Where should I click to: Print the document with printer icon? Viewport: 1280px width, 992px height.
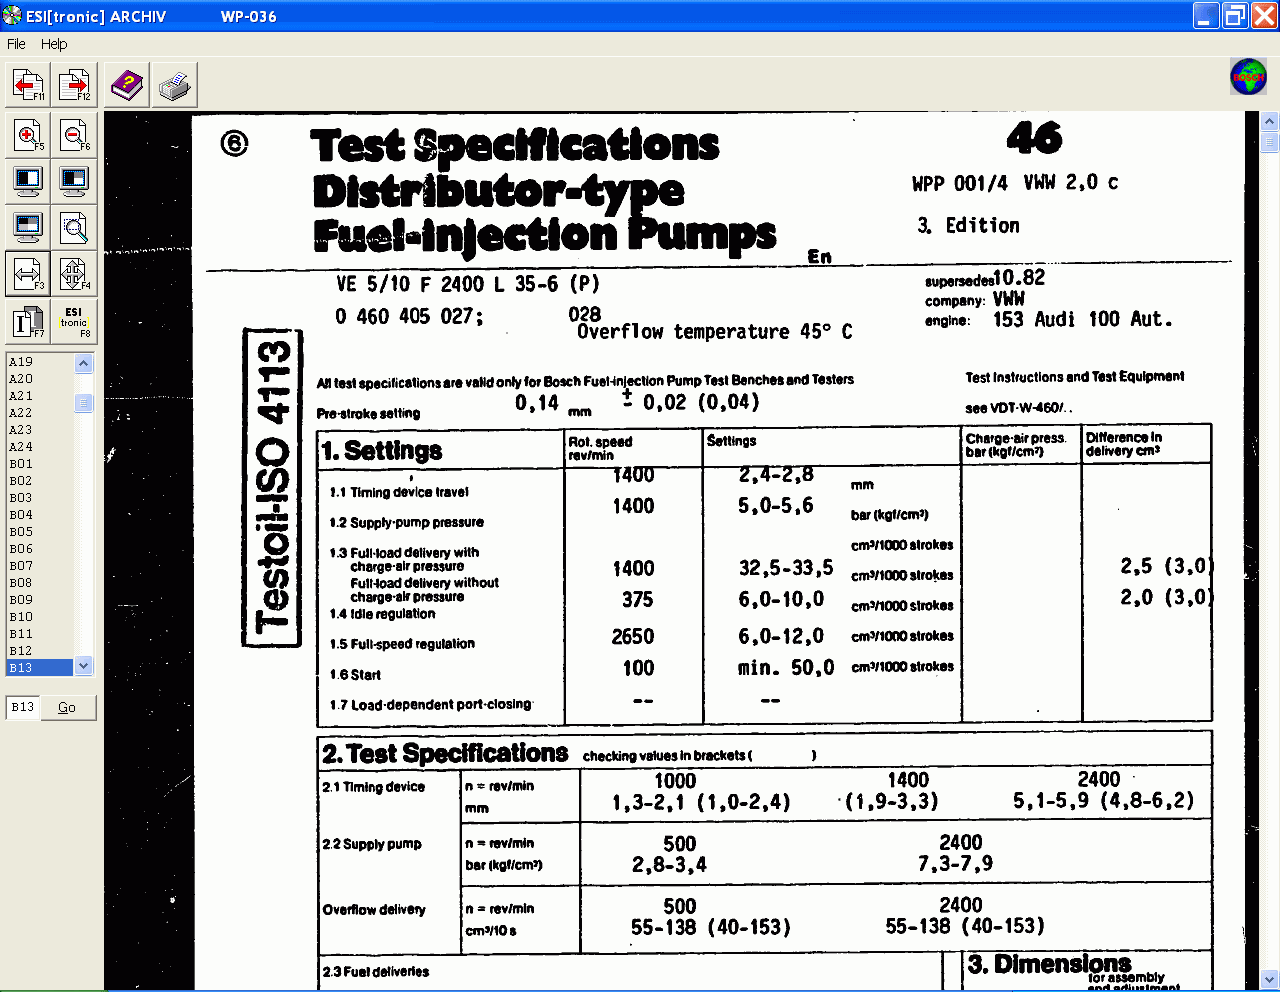(x=174, y=85)
